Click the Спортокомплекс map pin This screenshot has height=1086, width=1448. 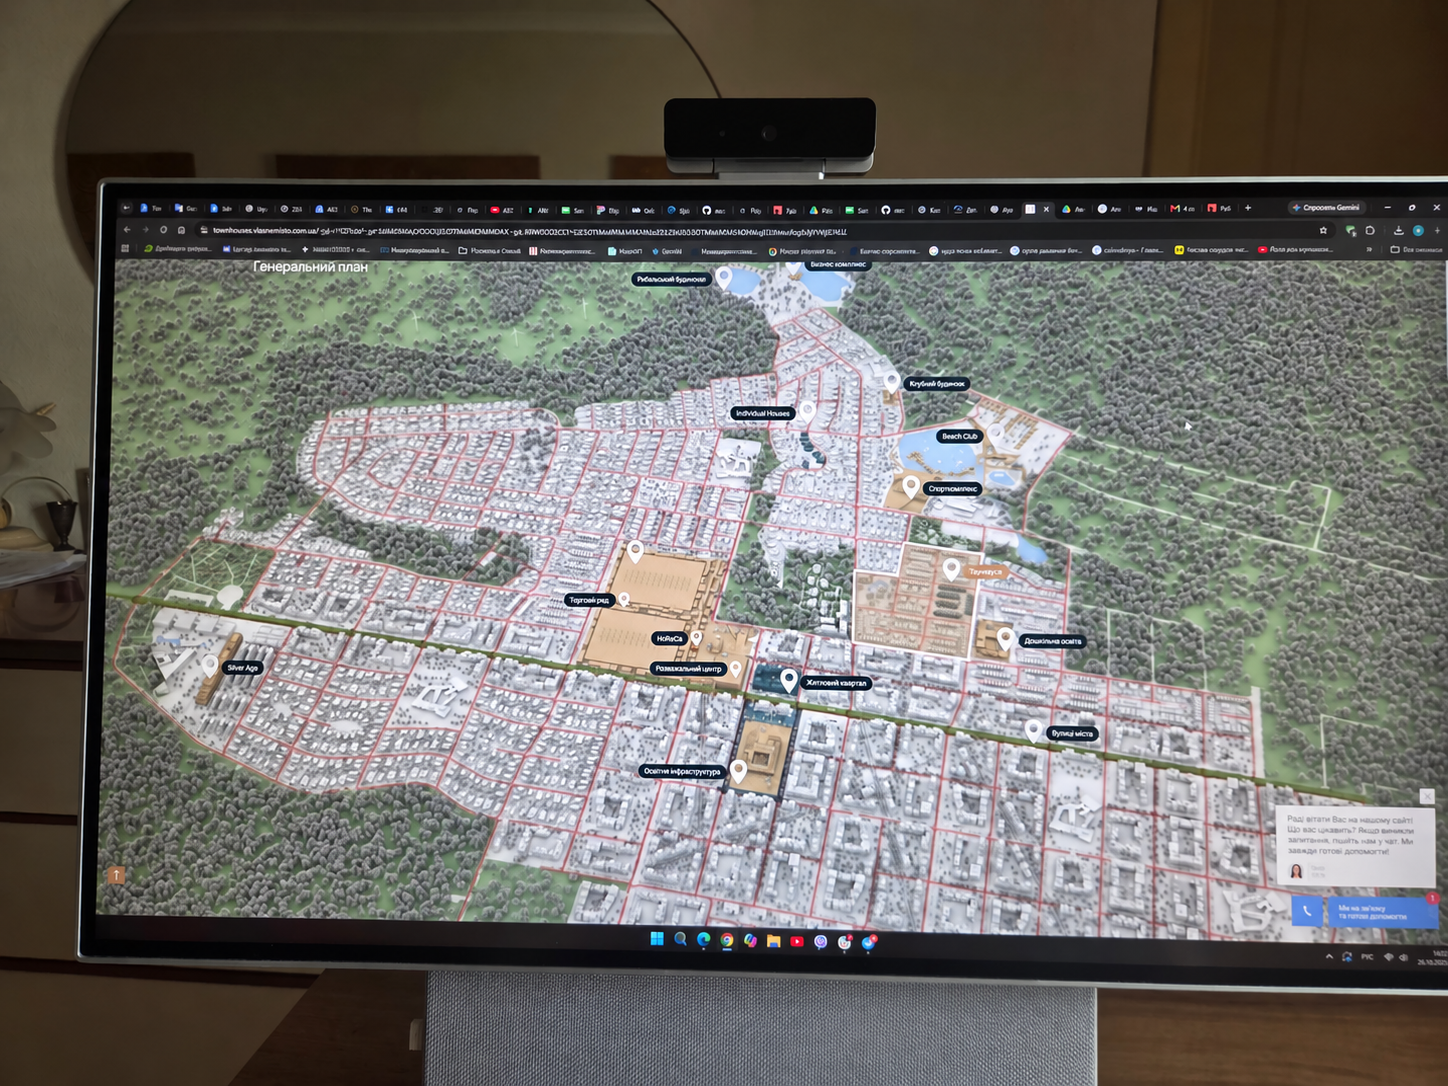(x=911, y=486)
